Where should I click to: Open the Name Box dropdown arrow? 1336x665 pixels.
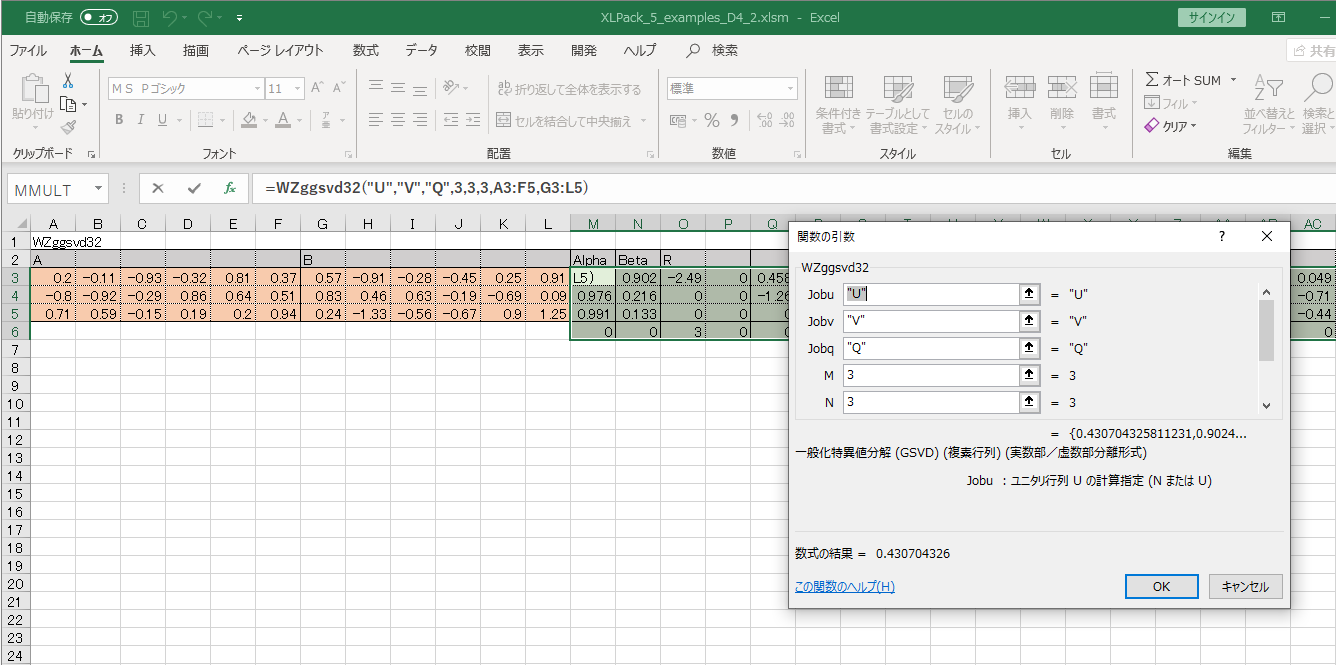pos(98,189)
